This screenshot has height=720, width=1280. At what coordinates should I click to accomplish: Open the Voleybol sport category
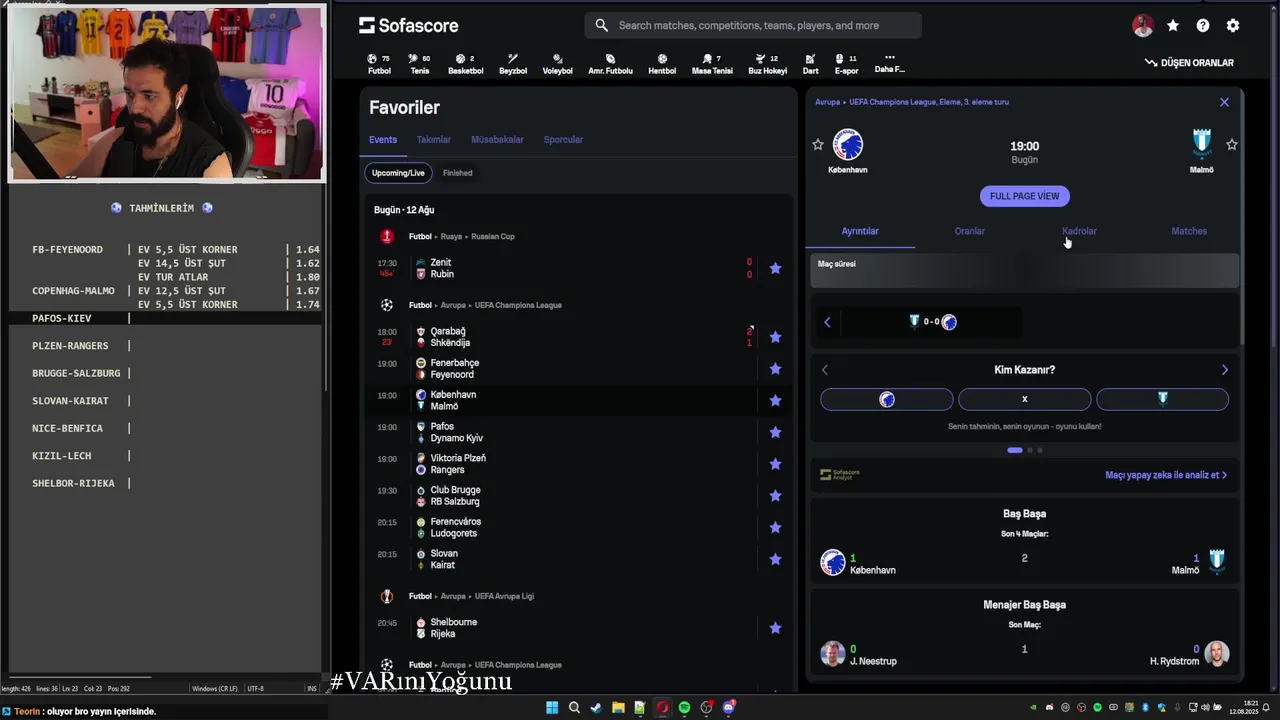click(x=557, y=64)
